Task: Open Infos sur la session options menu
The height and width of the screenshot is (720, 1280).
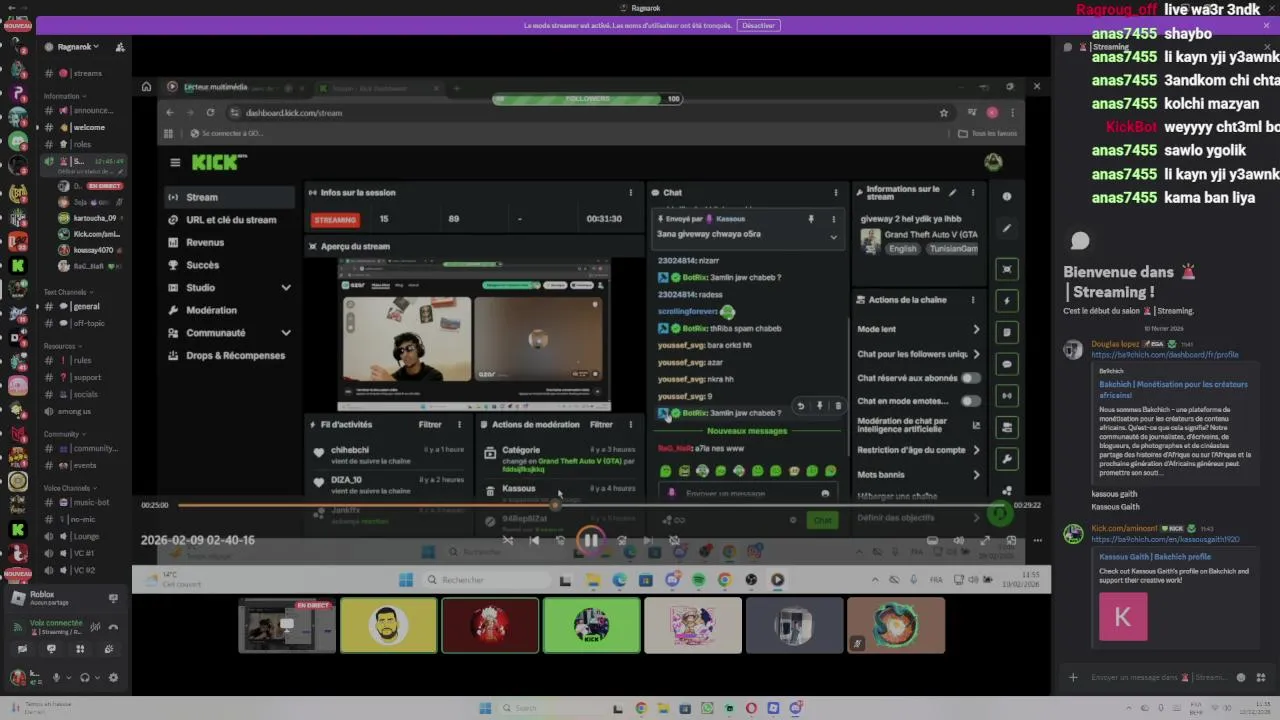Action: (630, 192)
